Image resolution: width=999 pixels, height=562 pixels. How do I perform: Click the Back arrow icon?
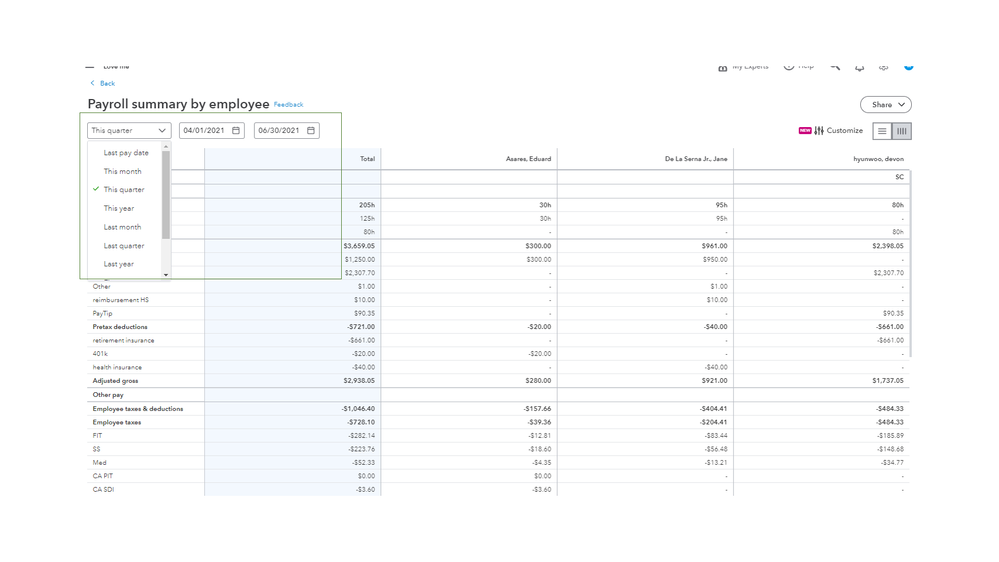point(93,84)
